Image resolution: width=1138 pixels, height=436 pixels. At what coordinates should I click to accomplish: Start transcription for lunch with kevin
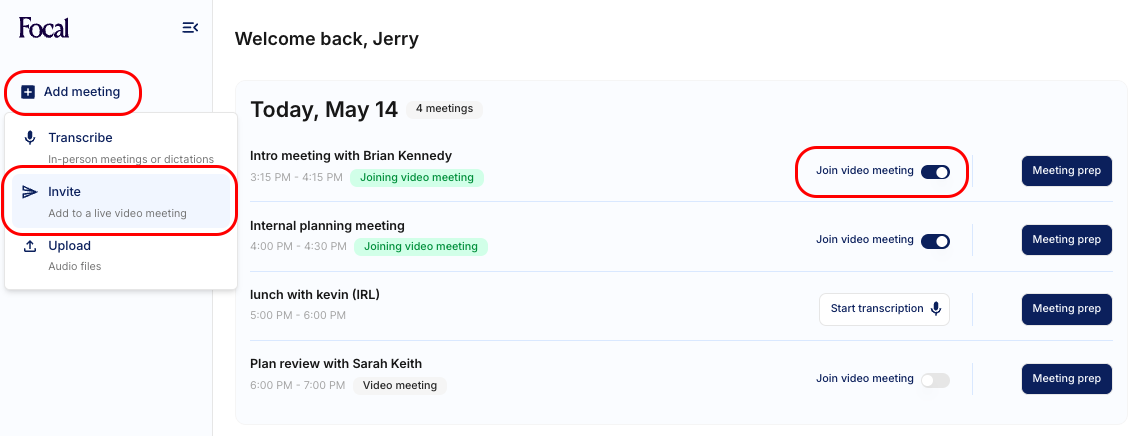[x=876, y=309]
